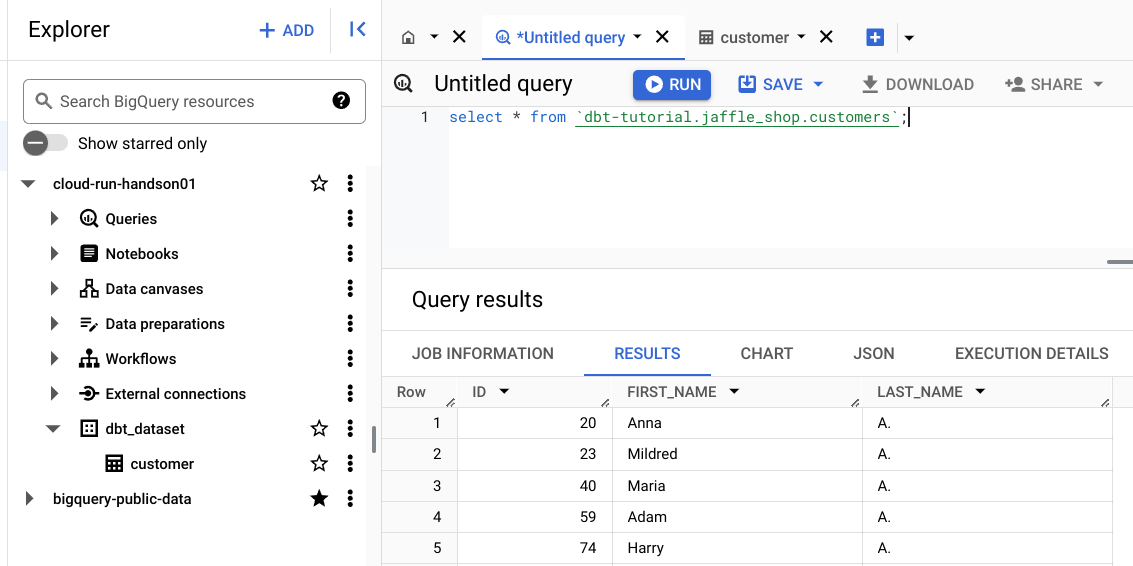Switch to the customer table tab
This screenshot has width=1133, height=566.
[x=744, y=37]
